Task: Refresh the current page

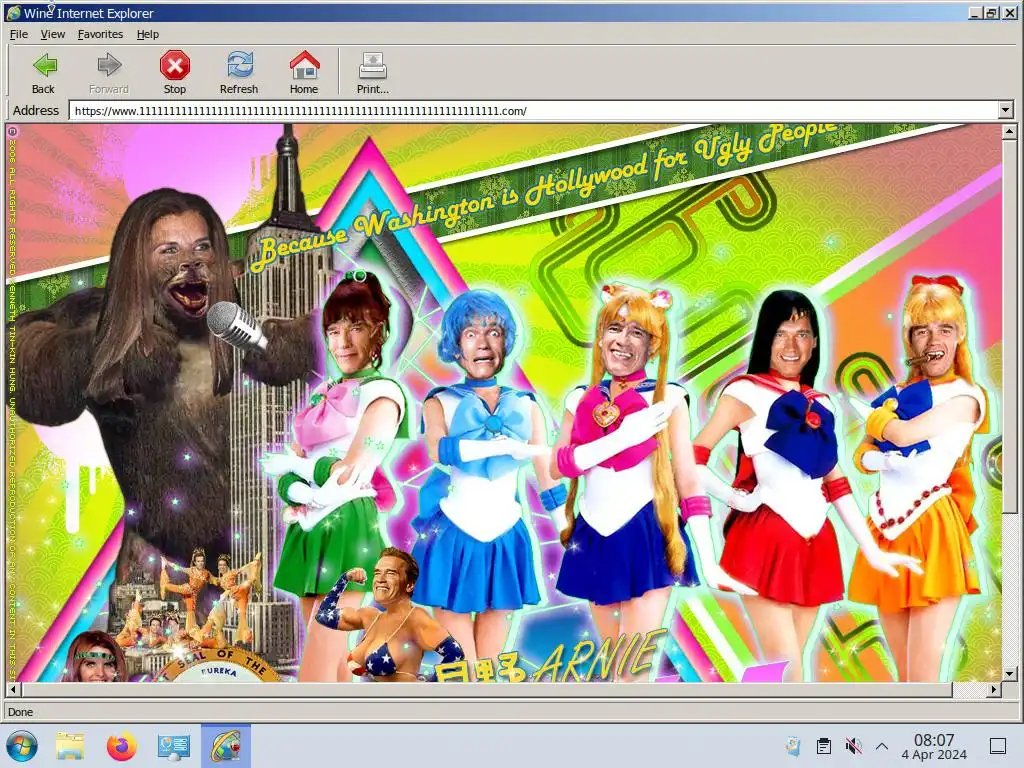Action: 239,72
